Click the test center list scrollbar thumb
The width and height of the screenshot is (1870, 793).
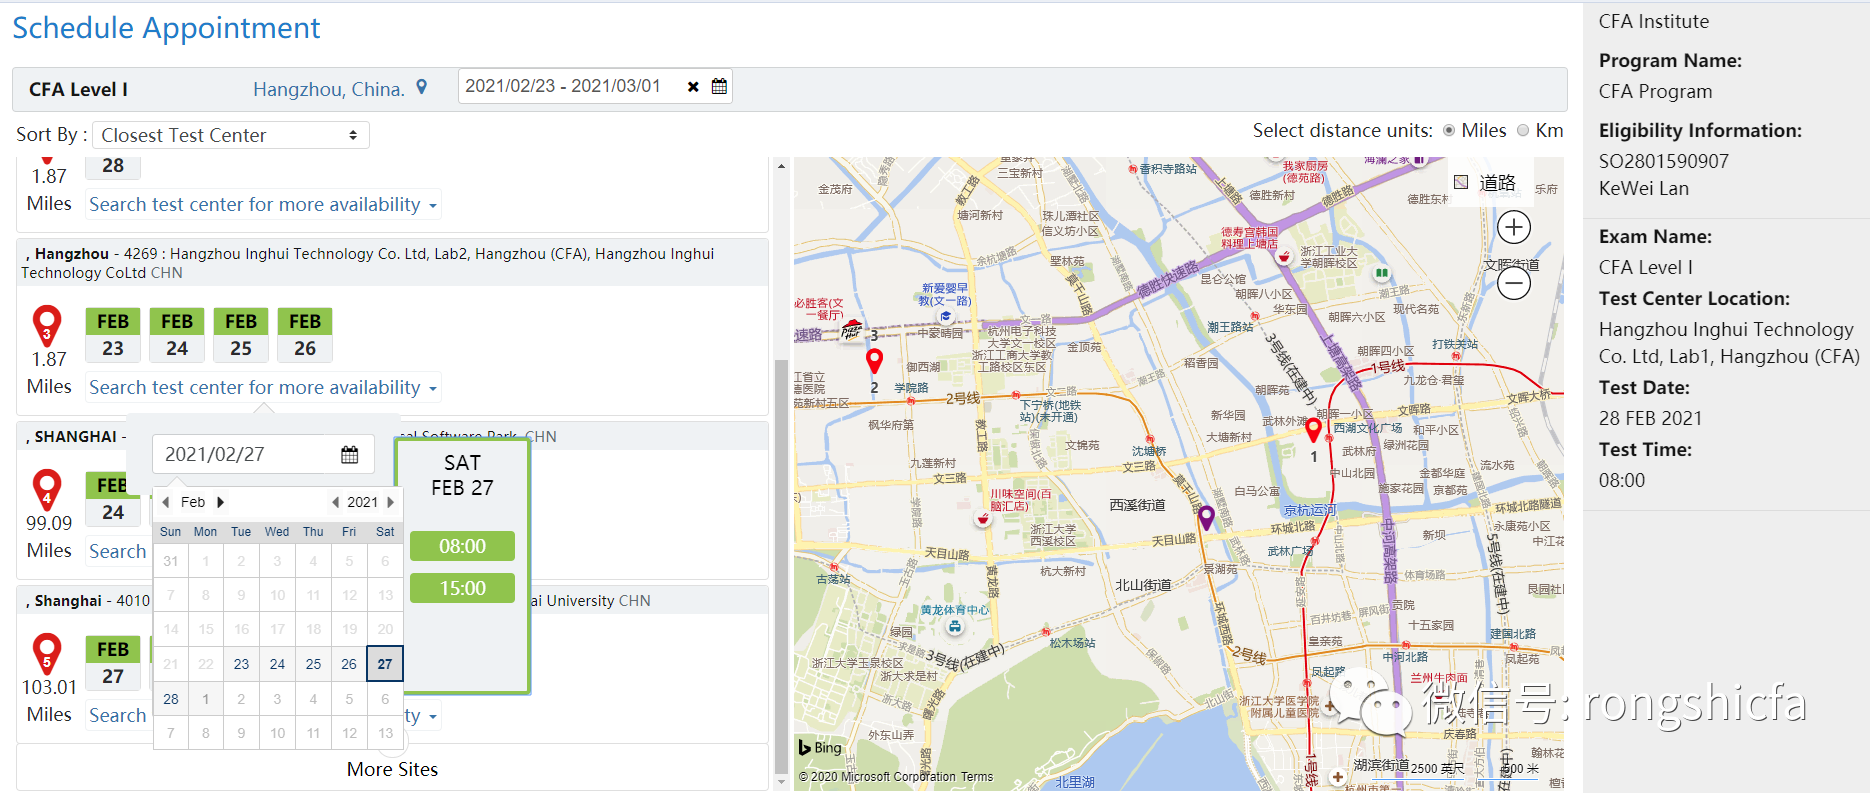781,565
